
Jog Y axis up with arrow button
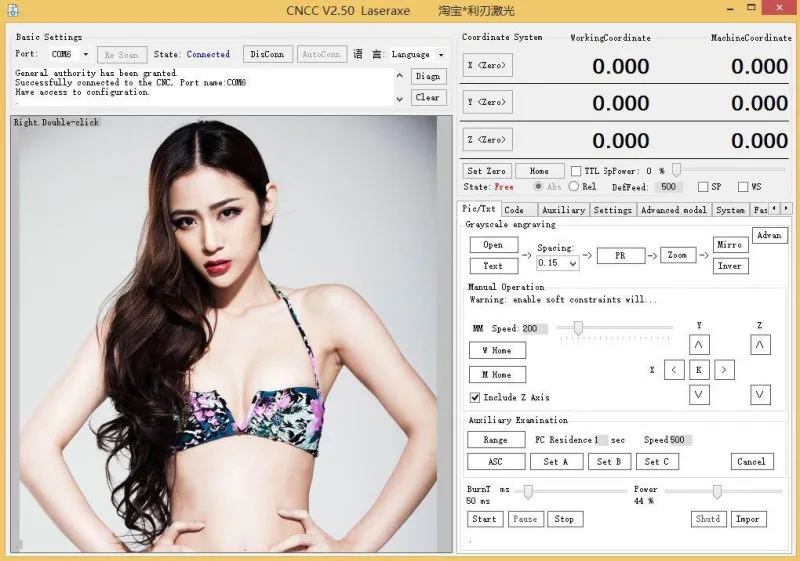(699, 345)
